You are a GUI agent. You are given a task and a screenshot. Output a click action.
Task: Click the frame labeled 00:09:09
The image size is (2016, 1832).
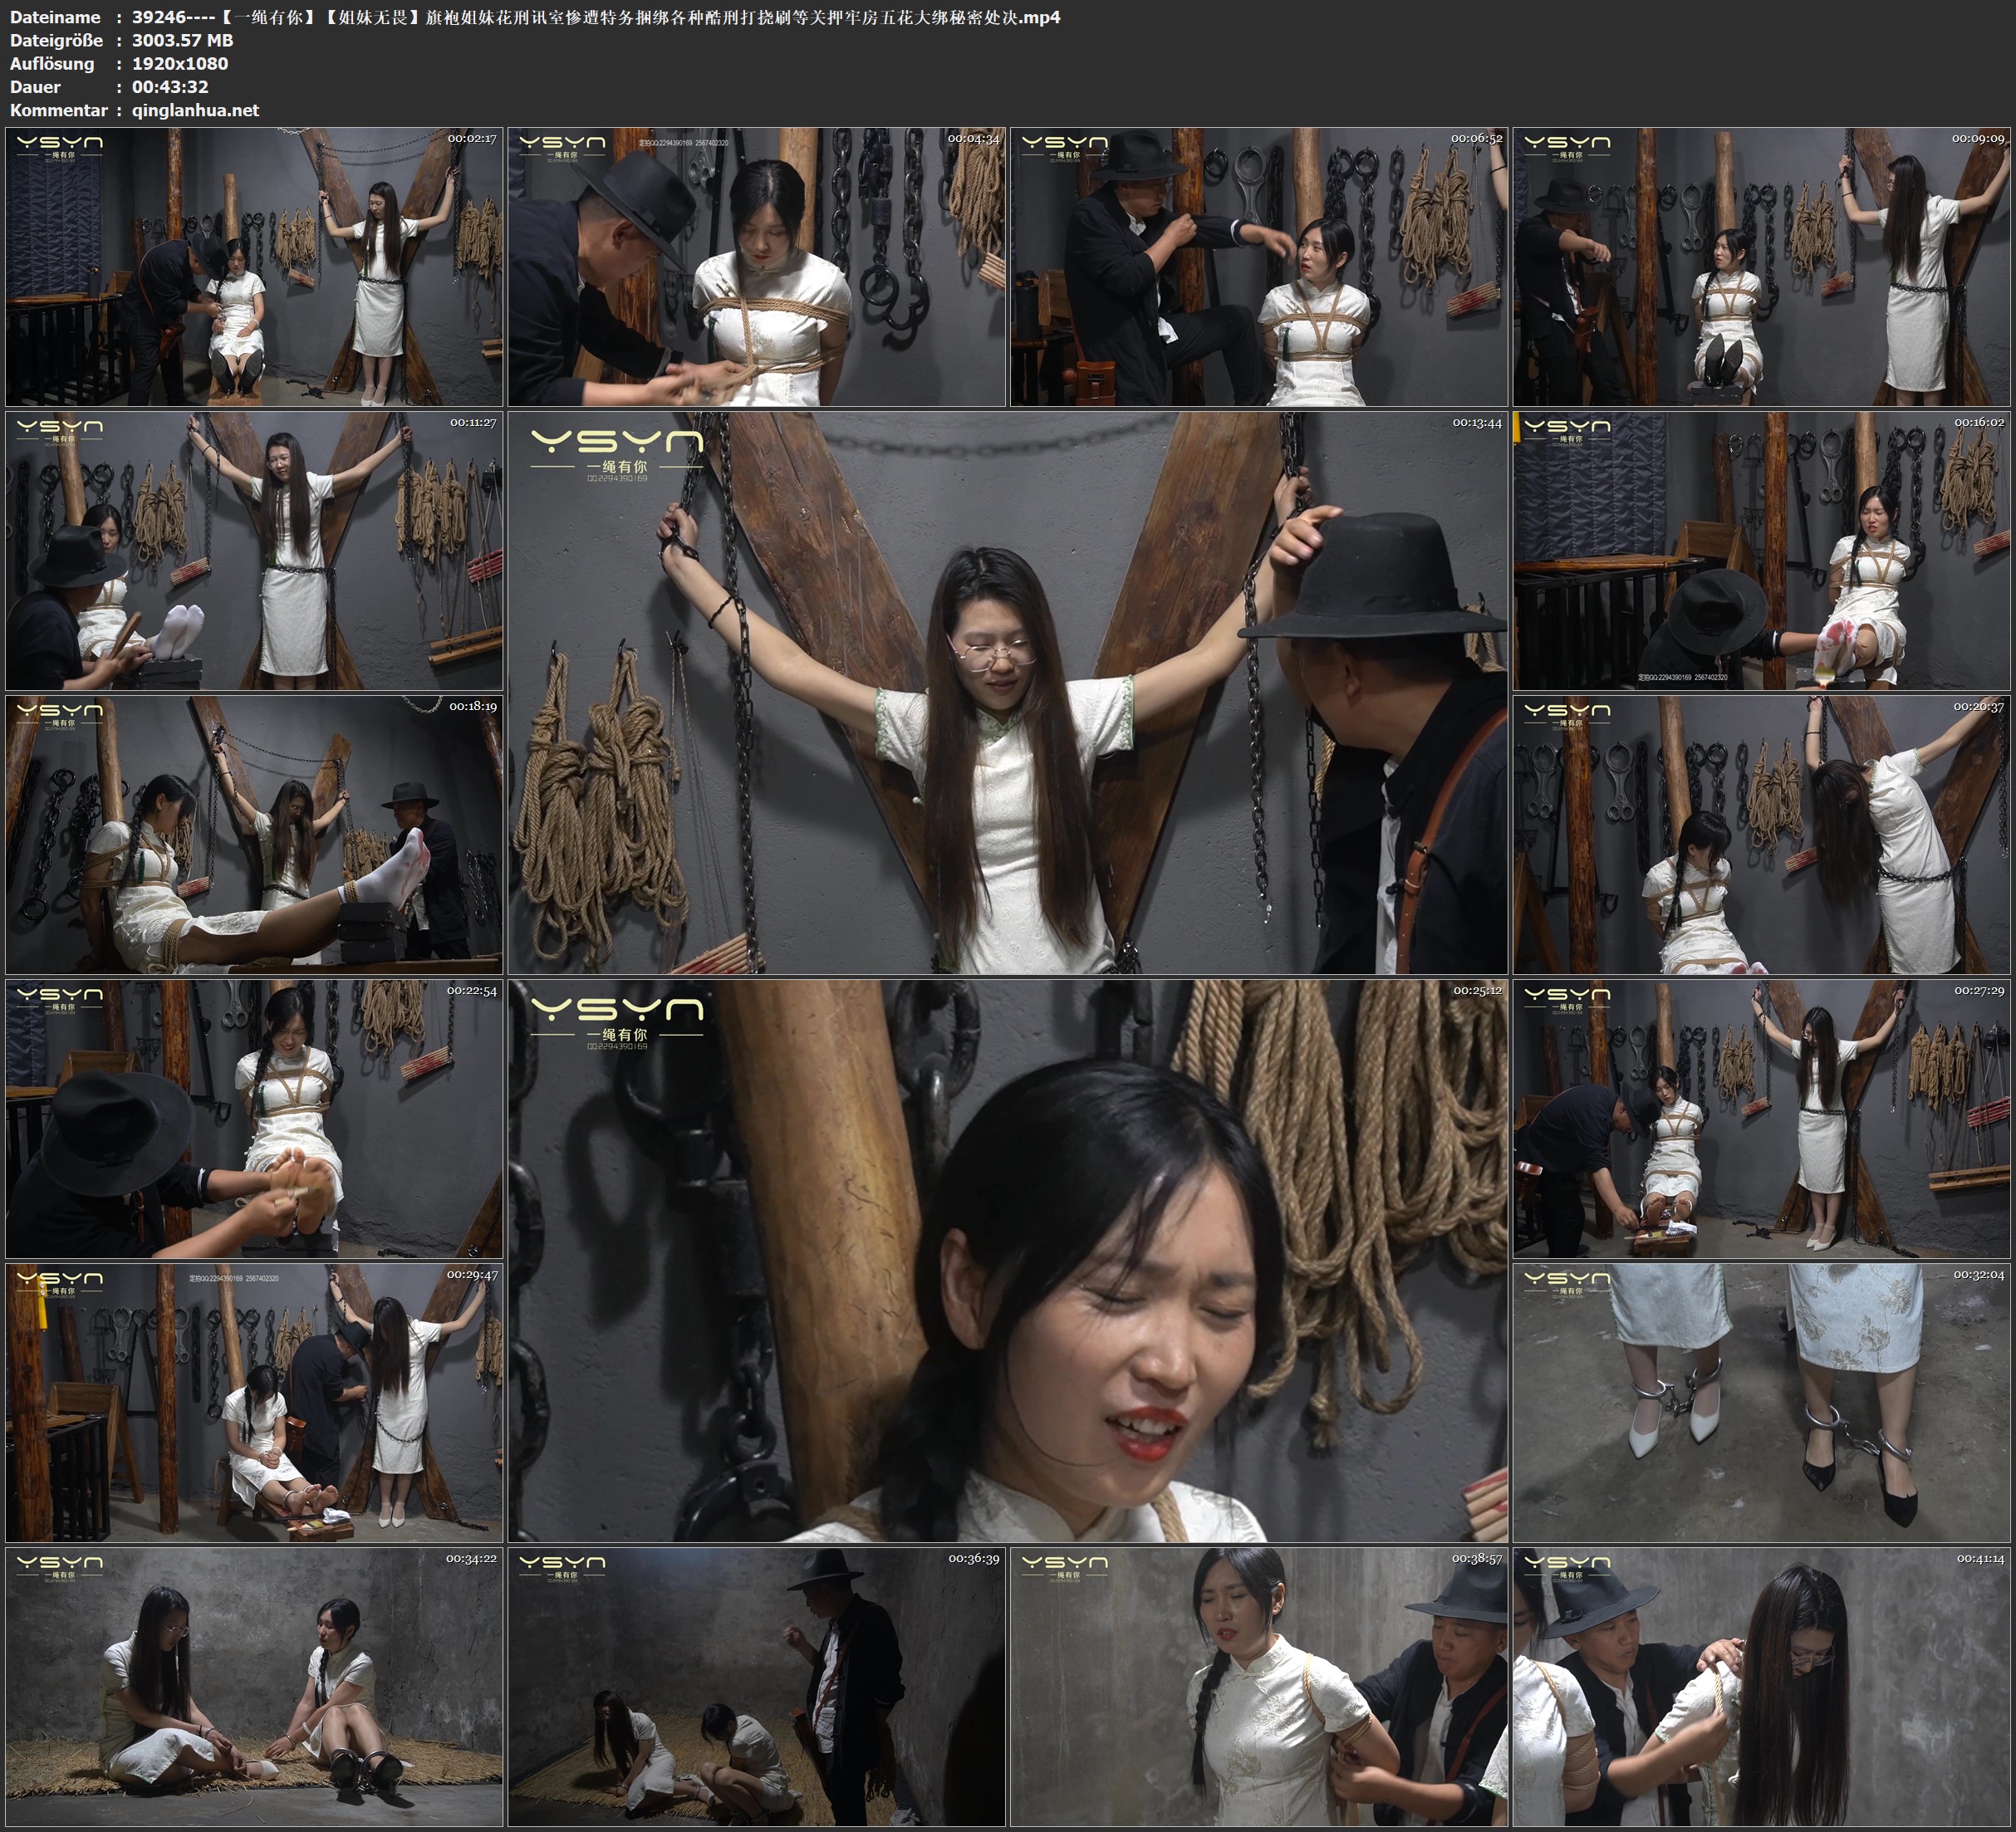click(1762, 266)
